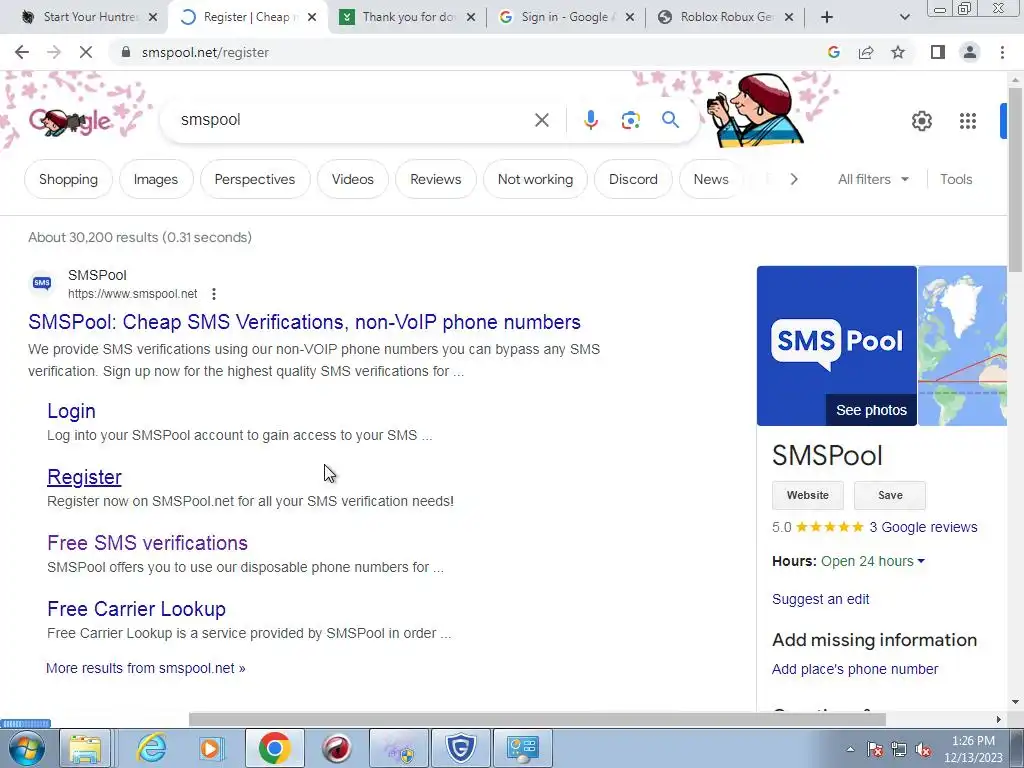
Task: Open More results from smspool.net
Action: click(x=146, y=668)
